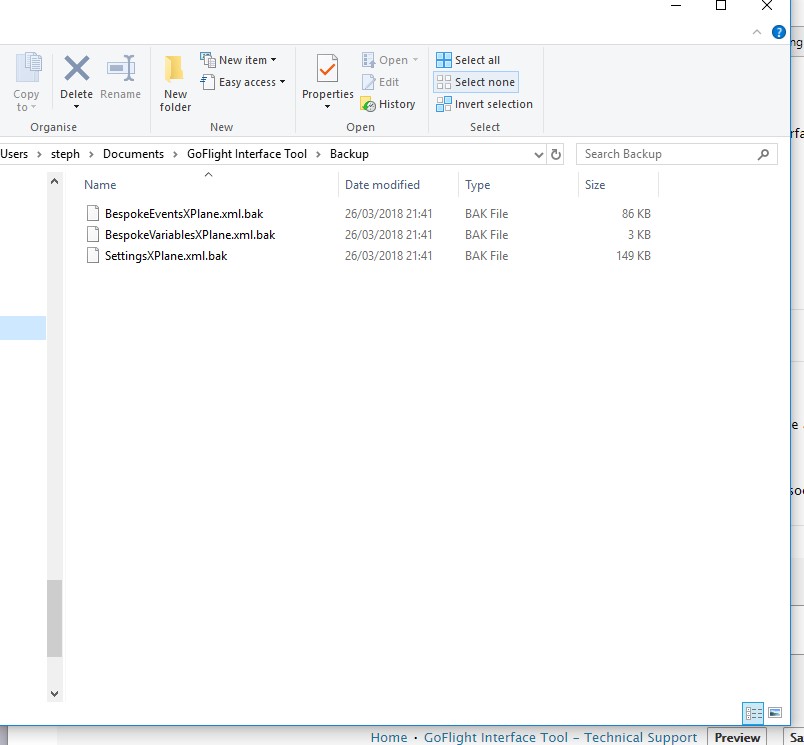This screenshot has height=745, width=804.
Task: Navigate to Documents in breadcrumb path
Action: tap(133, 154)
